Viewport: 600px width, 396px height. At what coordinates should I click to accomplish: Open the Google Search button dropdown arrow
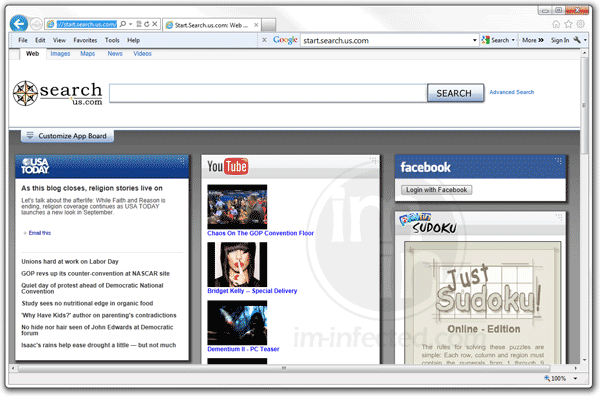[x=513, y=40]
